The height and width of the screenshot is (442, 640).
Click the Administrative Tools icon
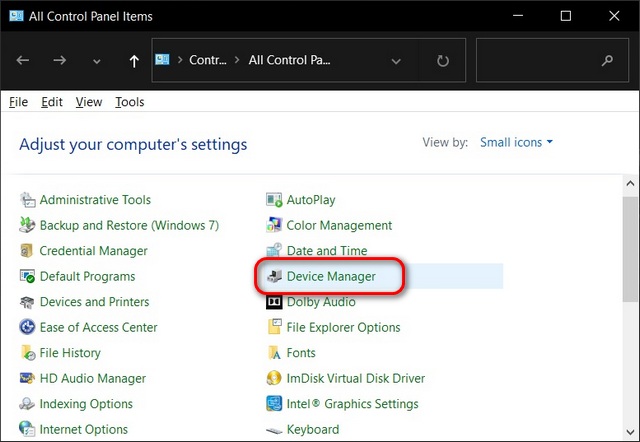[x=28, y=200]
